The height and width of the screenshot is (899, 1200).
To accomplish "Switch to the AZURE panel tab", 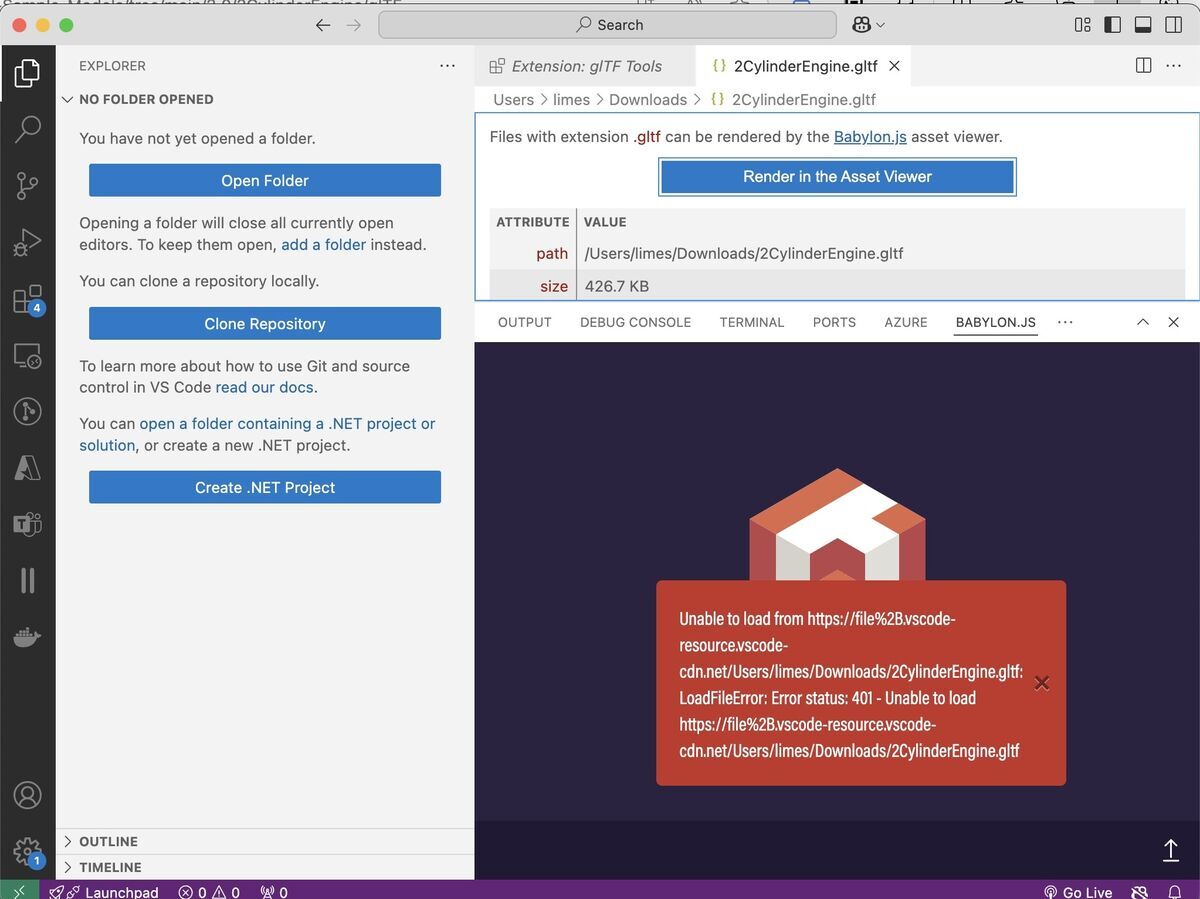I will 906,322.
